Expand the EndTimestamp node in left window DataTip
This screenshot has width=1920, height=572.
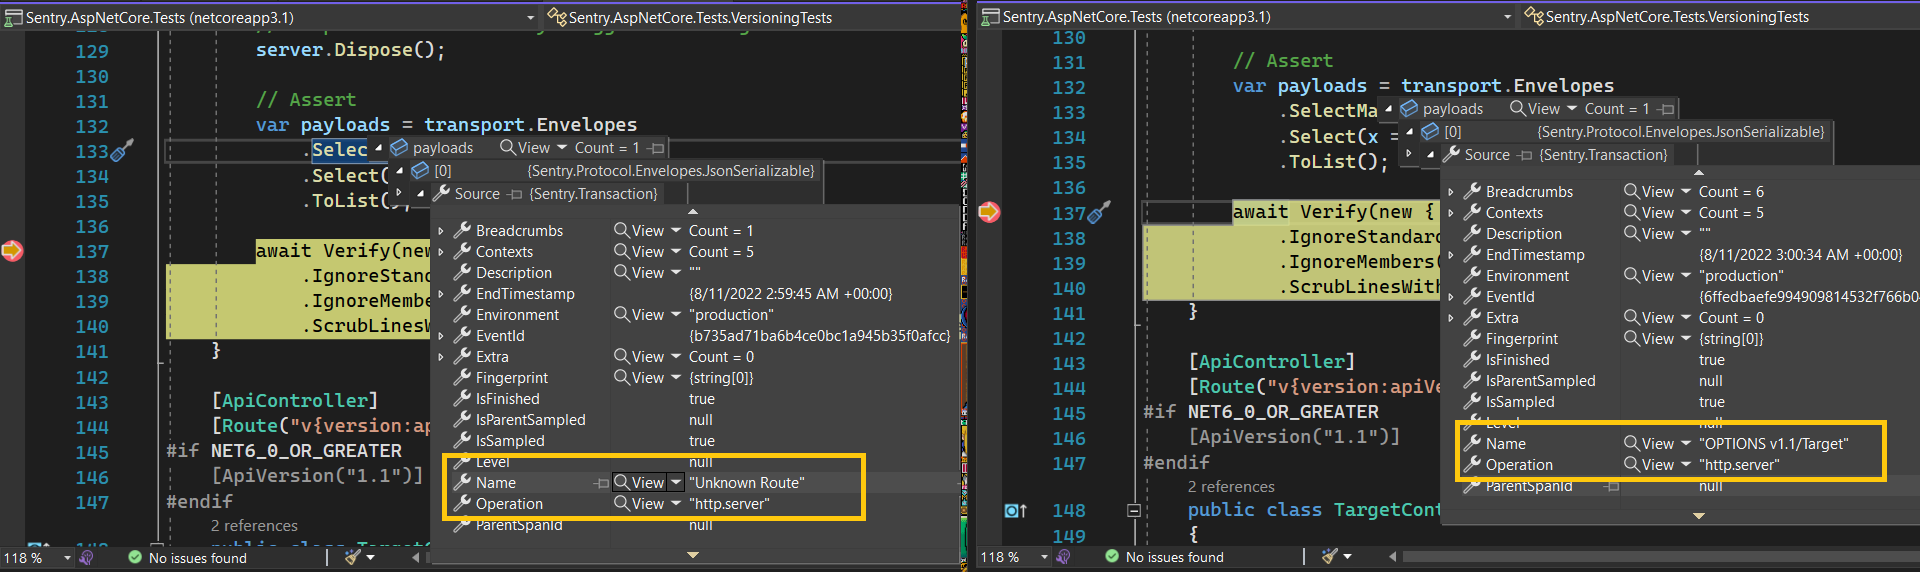pos(441,294)
